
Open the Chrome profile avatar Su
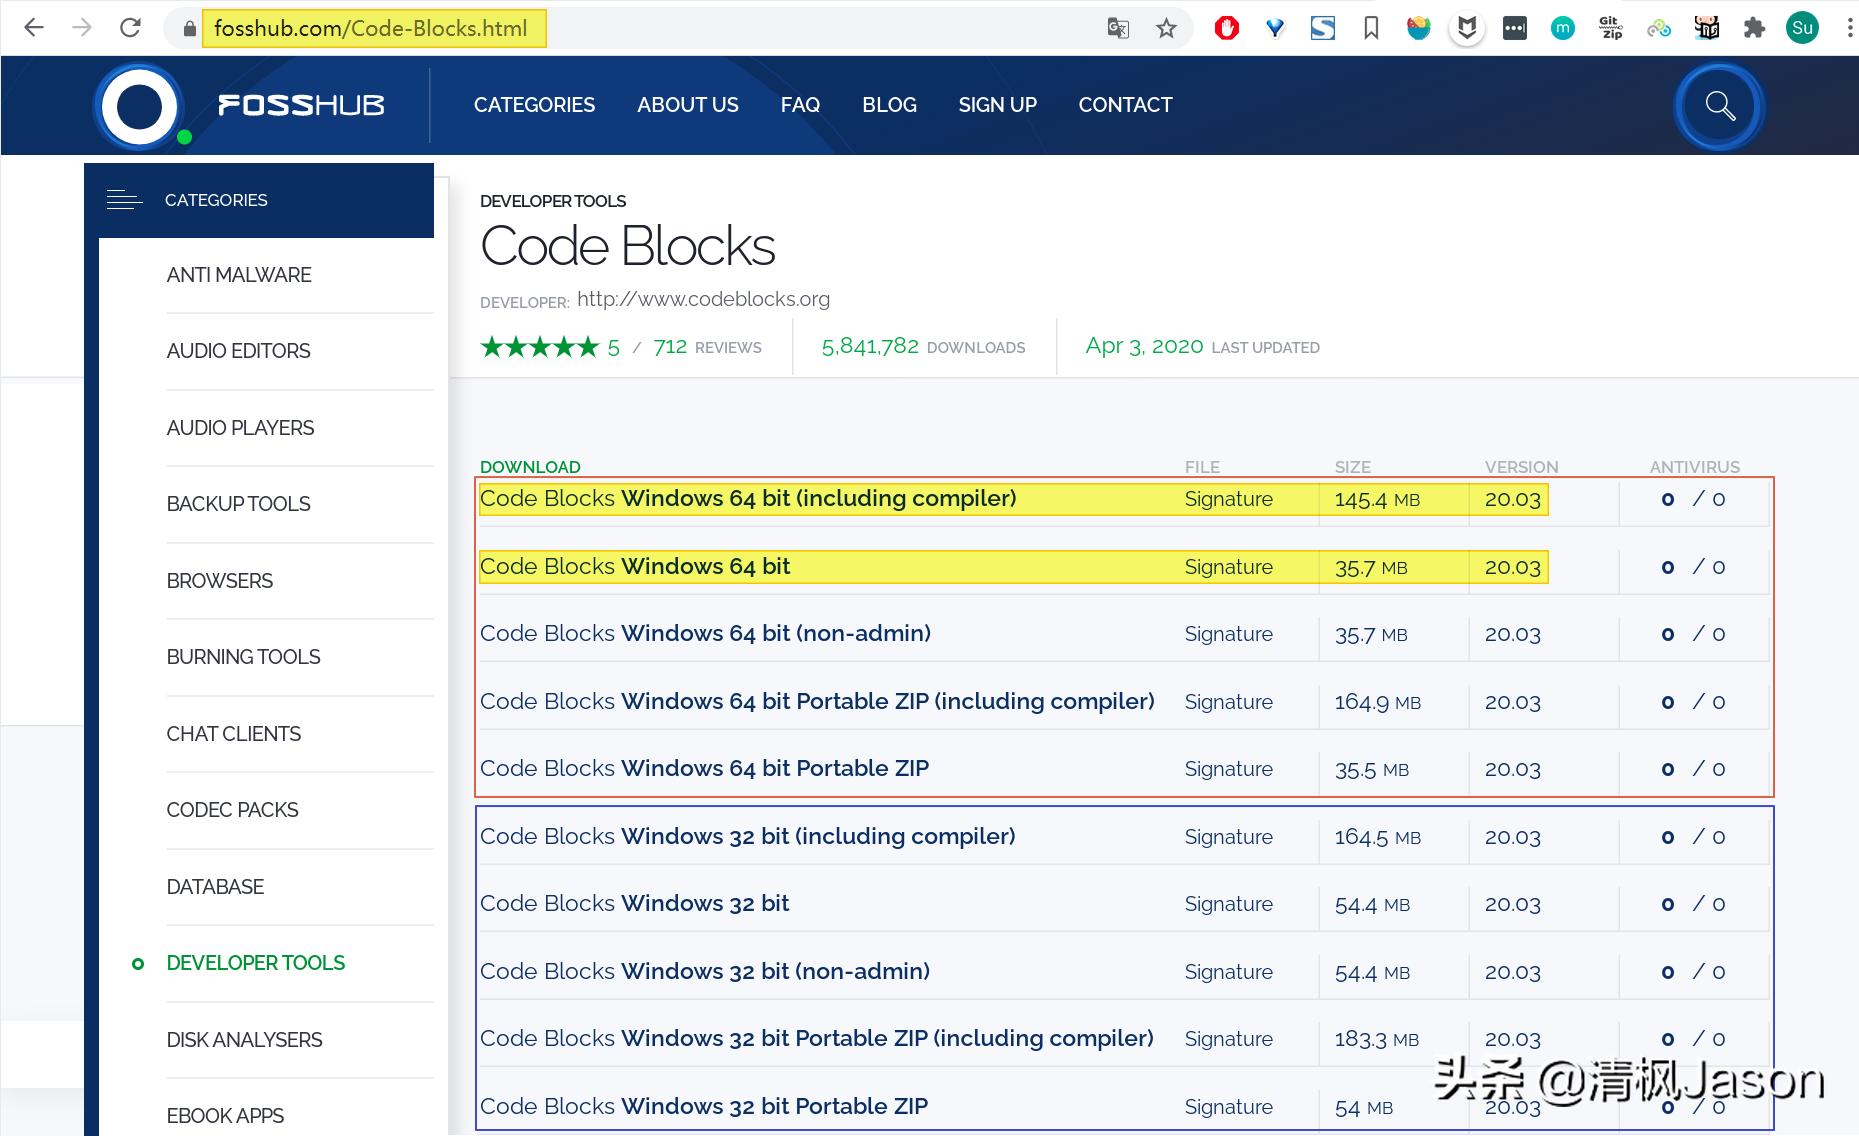(1803, 27)
